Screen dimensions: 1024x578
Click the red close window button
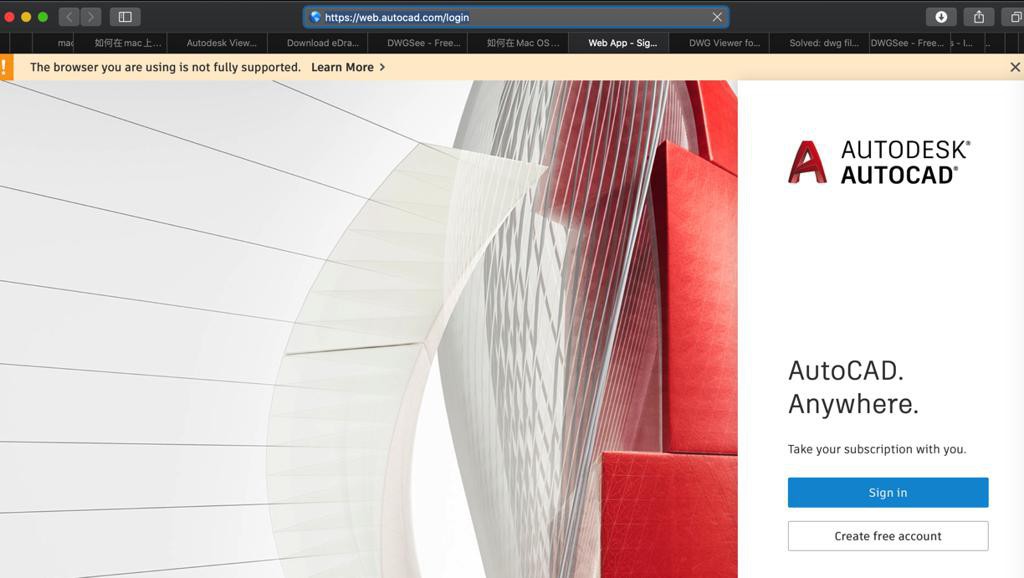[9, 17]
